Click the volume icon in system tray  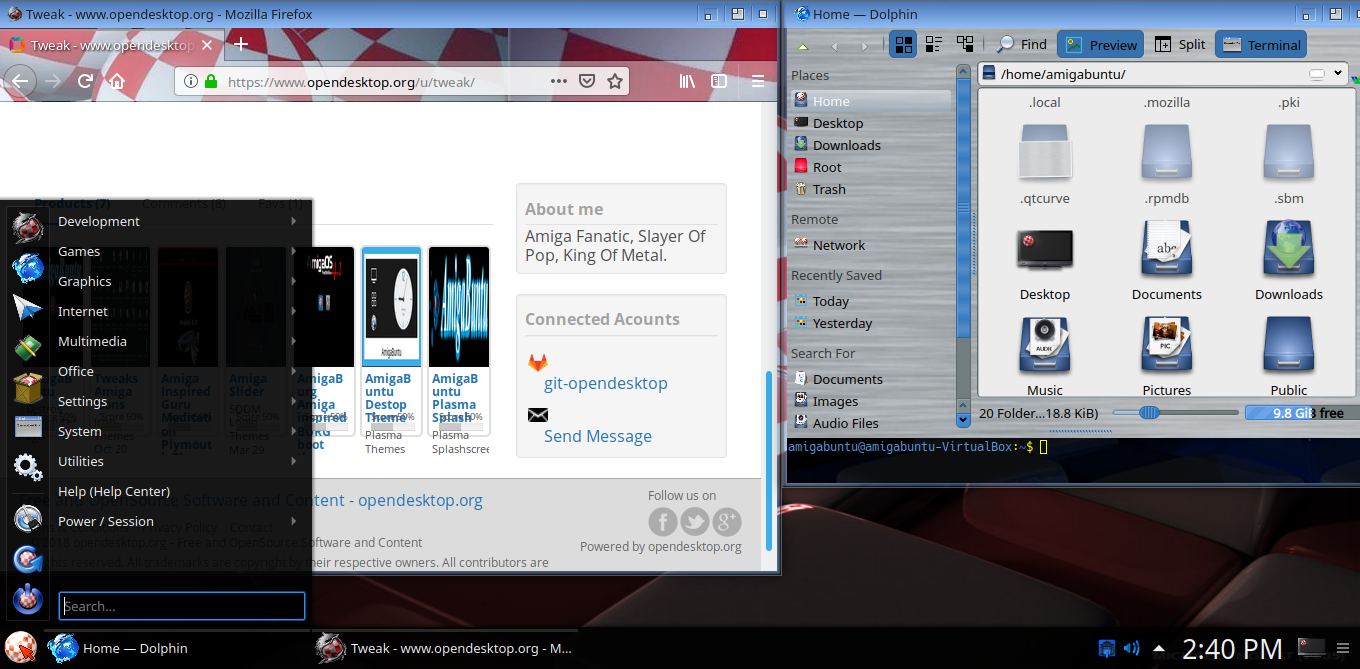tap(1131, 648)
